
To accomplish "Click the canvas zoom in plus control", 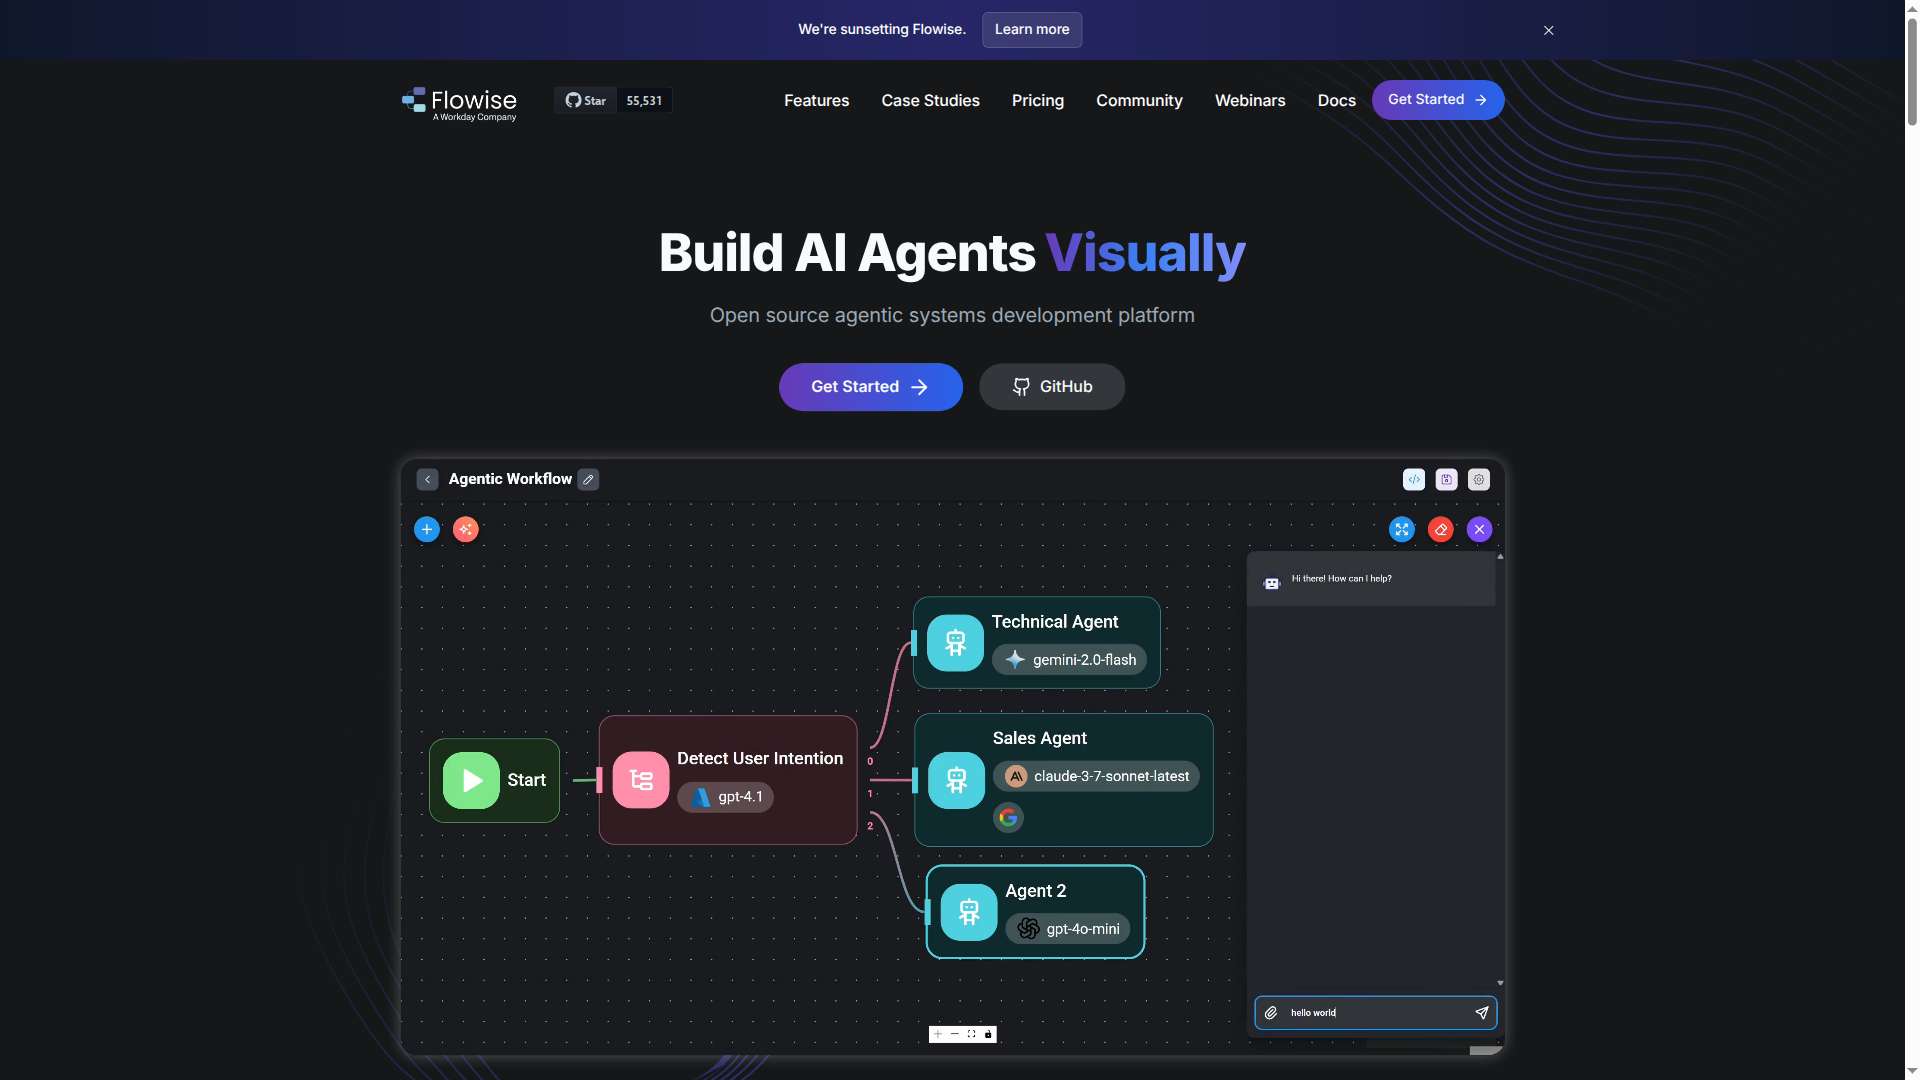I will tap(938, 1034).
